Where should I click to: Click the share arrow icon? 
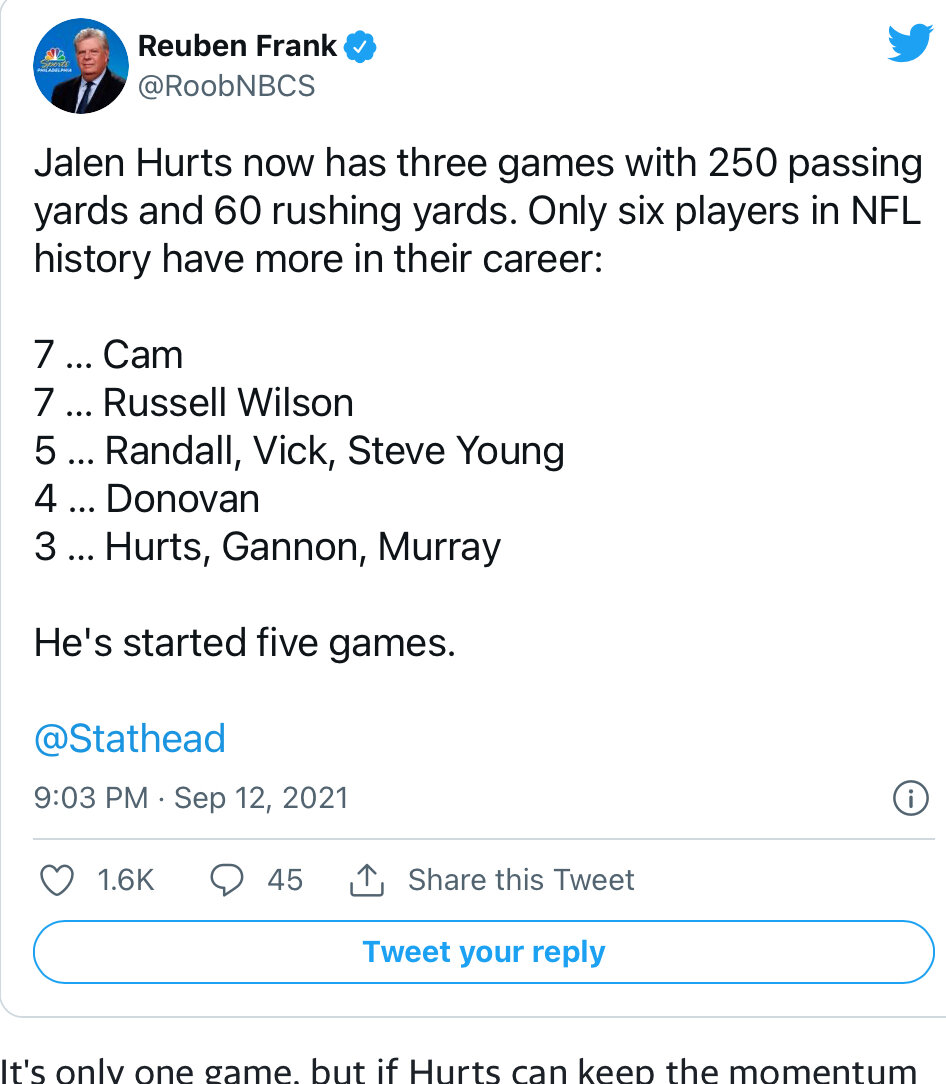click(365, 880)
